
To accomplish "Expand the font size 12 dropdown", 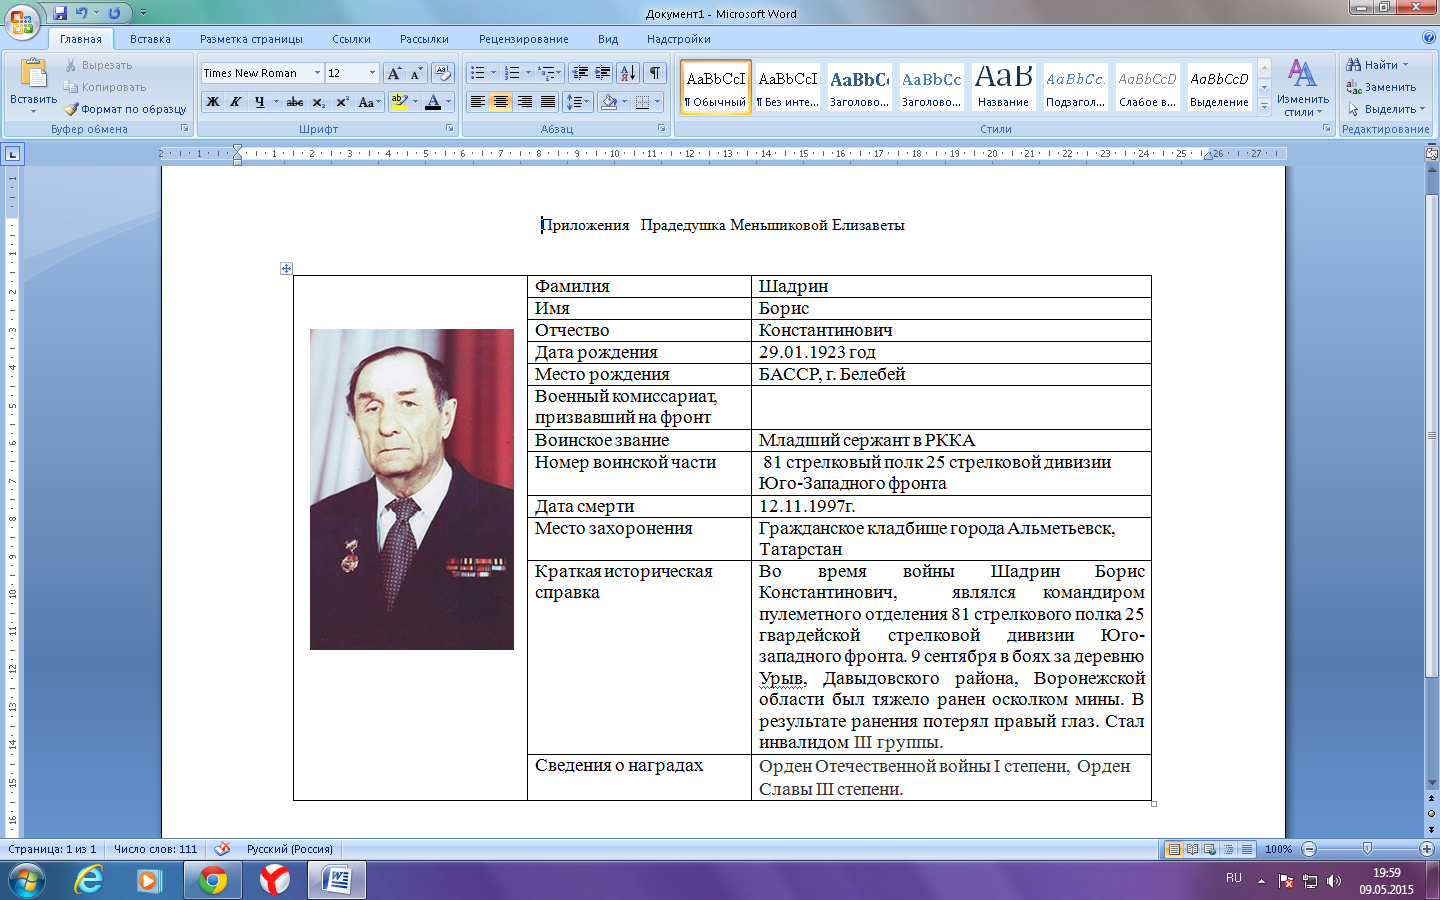I will pyautogui.click(x=373, y=73).
